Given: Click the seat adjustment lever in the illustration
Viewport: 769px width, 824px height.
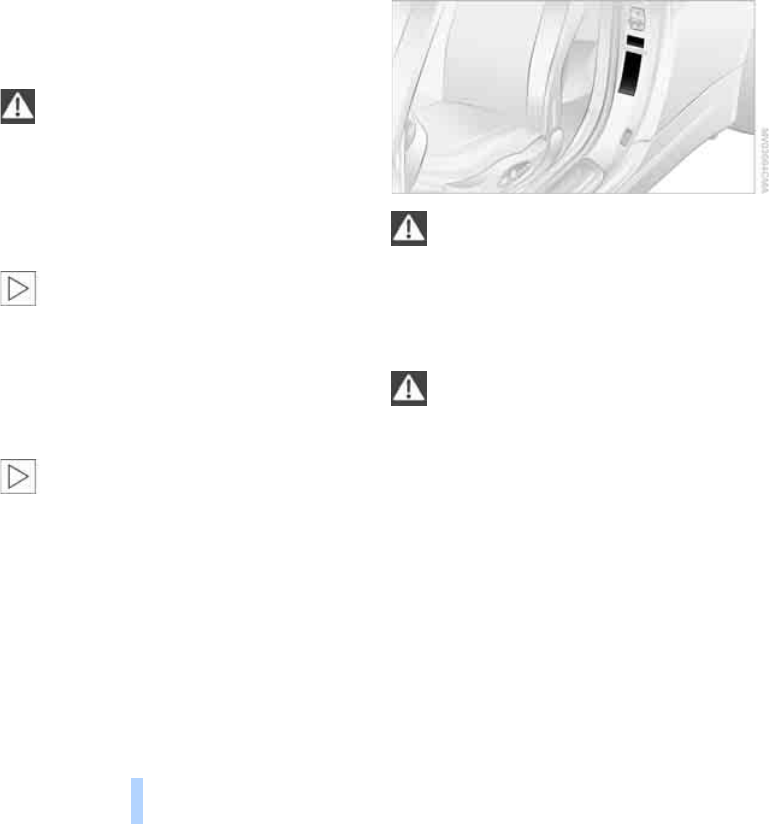Looking at the screenshot, I should click(515, 172).
